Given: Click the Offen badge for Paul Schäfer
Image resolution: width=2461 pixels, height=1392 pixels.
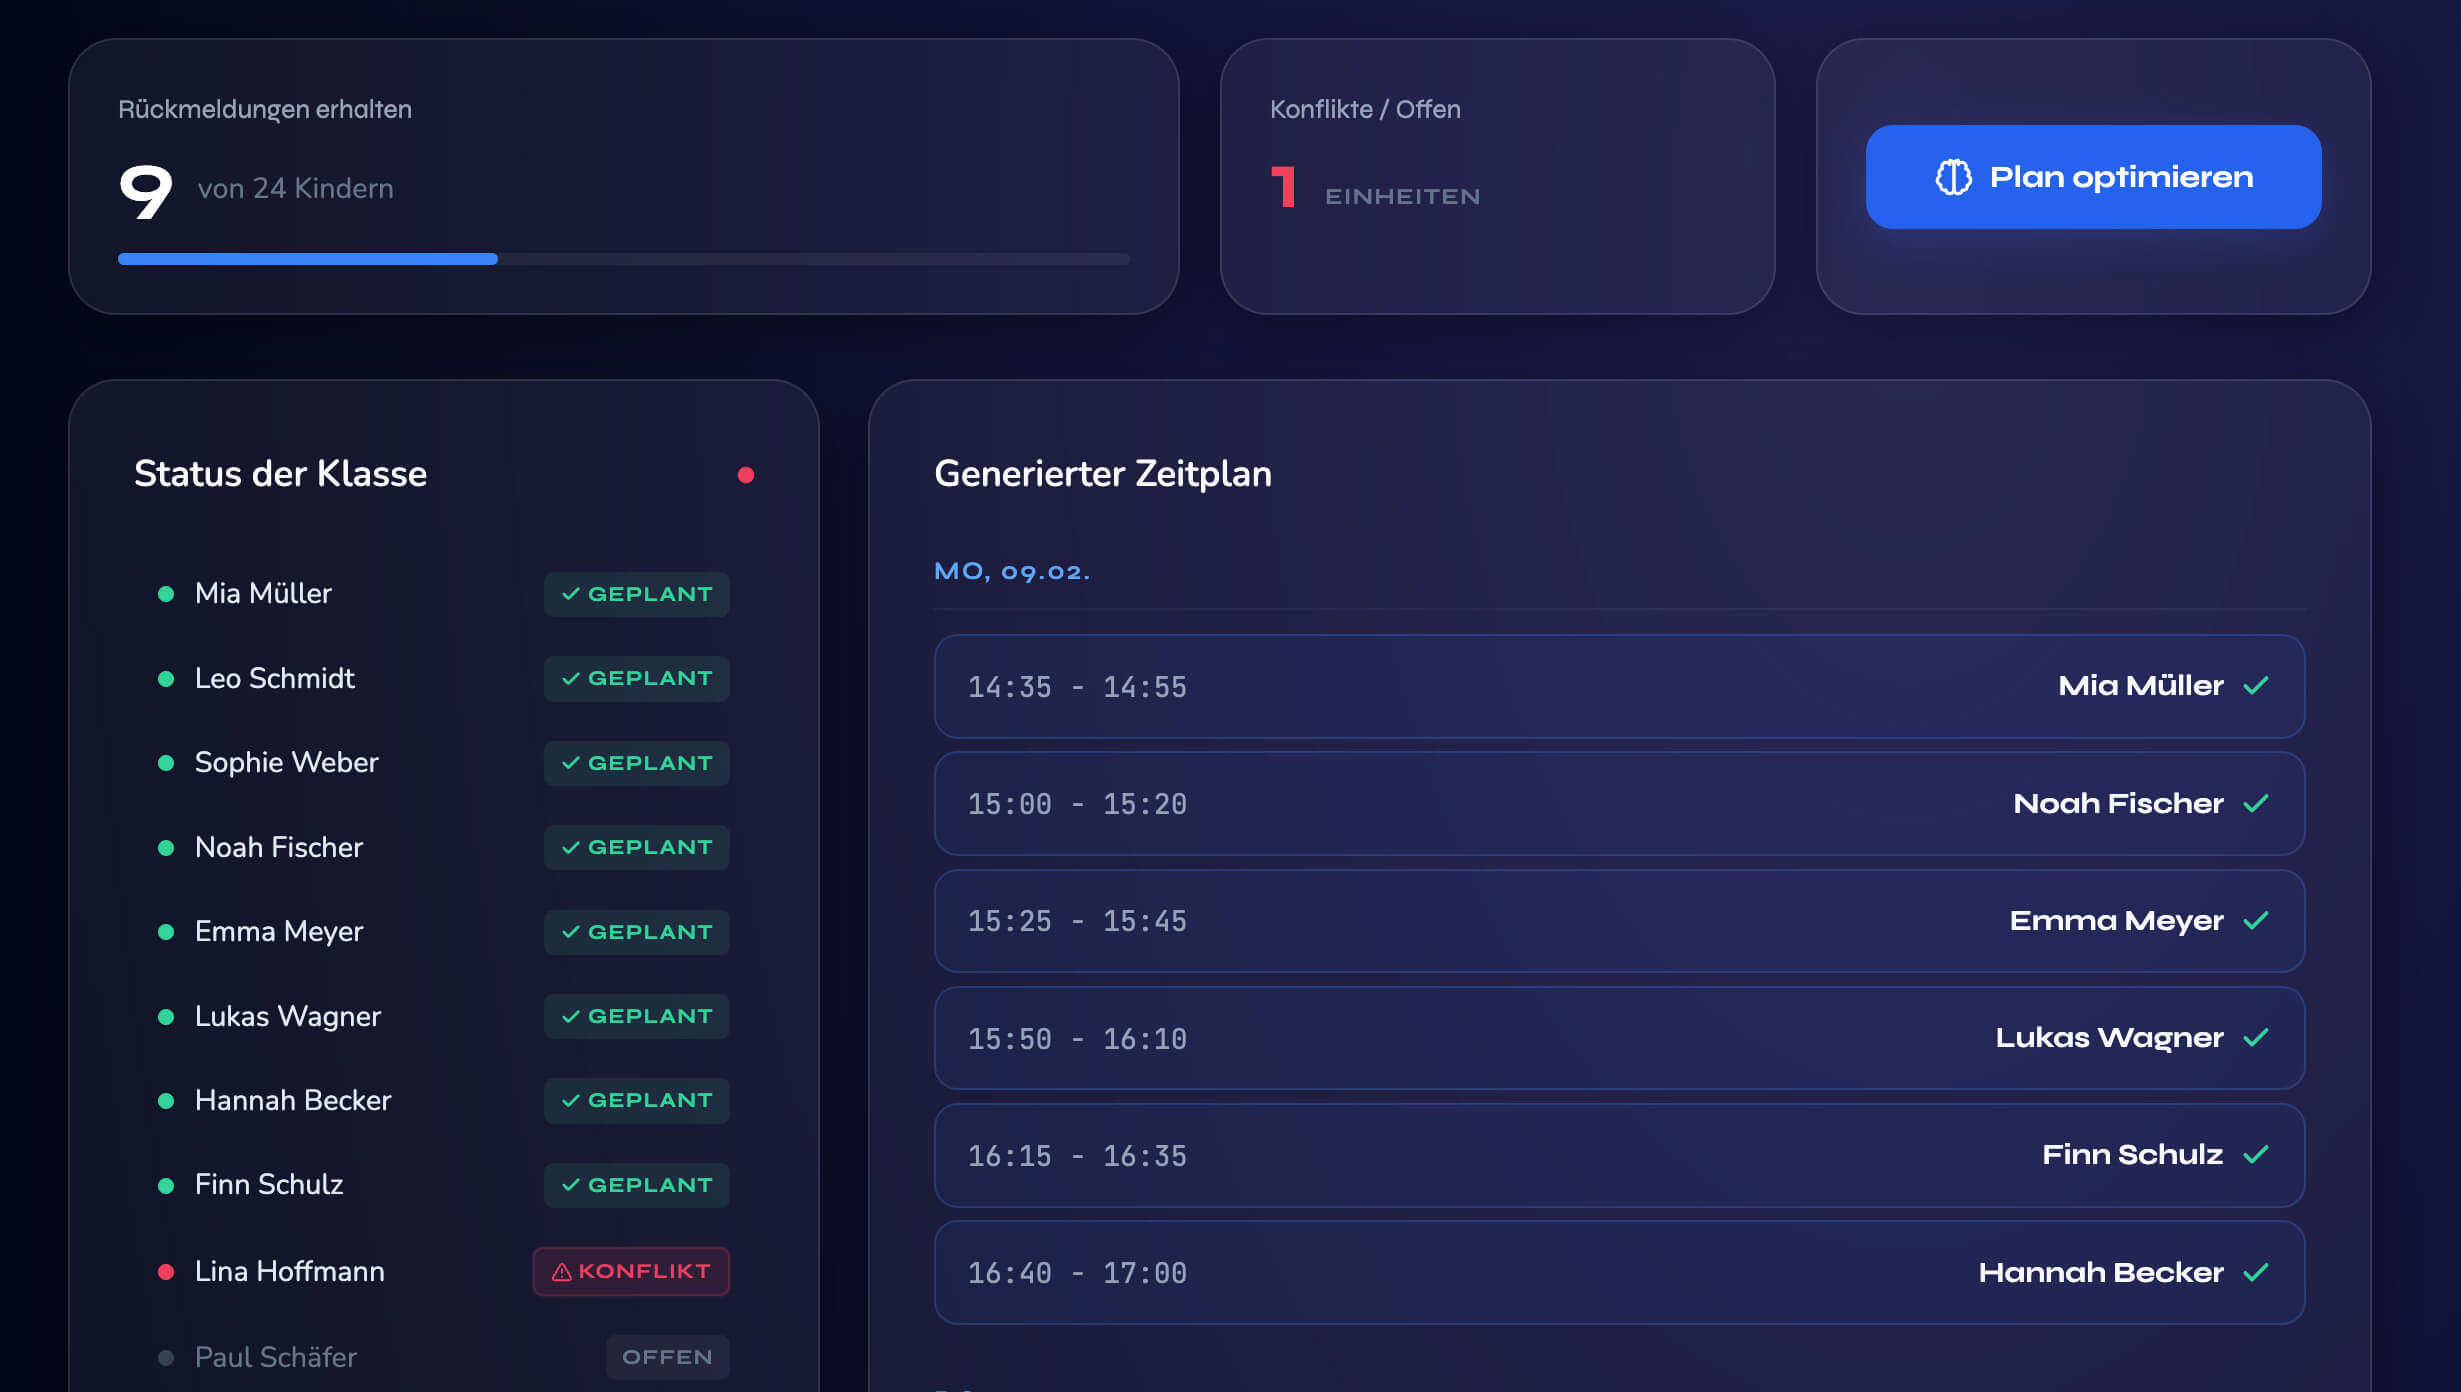Looking at the screenshot, I should (667, 1357).
